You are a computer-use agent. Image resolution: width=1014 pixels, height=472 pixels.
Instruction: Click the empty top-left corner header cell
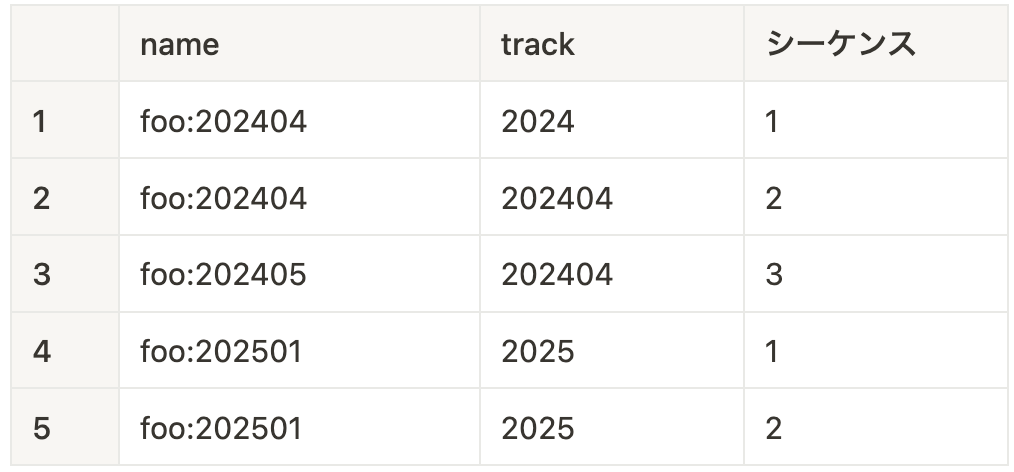coord(65,43)
